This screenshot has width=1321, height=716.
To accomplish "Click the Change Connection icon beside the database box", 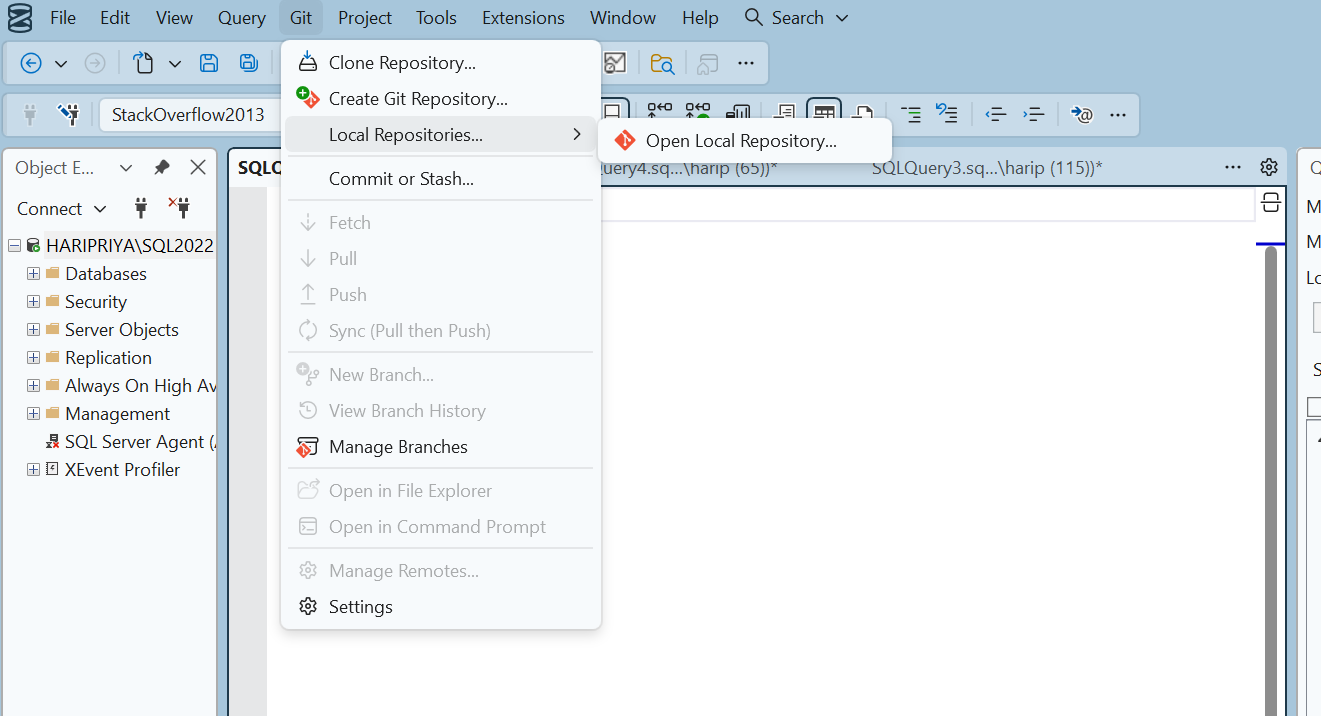I will (x=68, y=114).
